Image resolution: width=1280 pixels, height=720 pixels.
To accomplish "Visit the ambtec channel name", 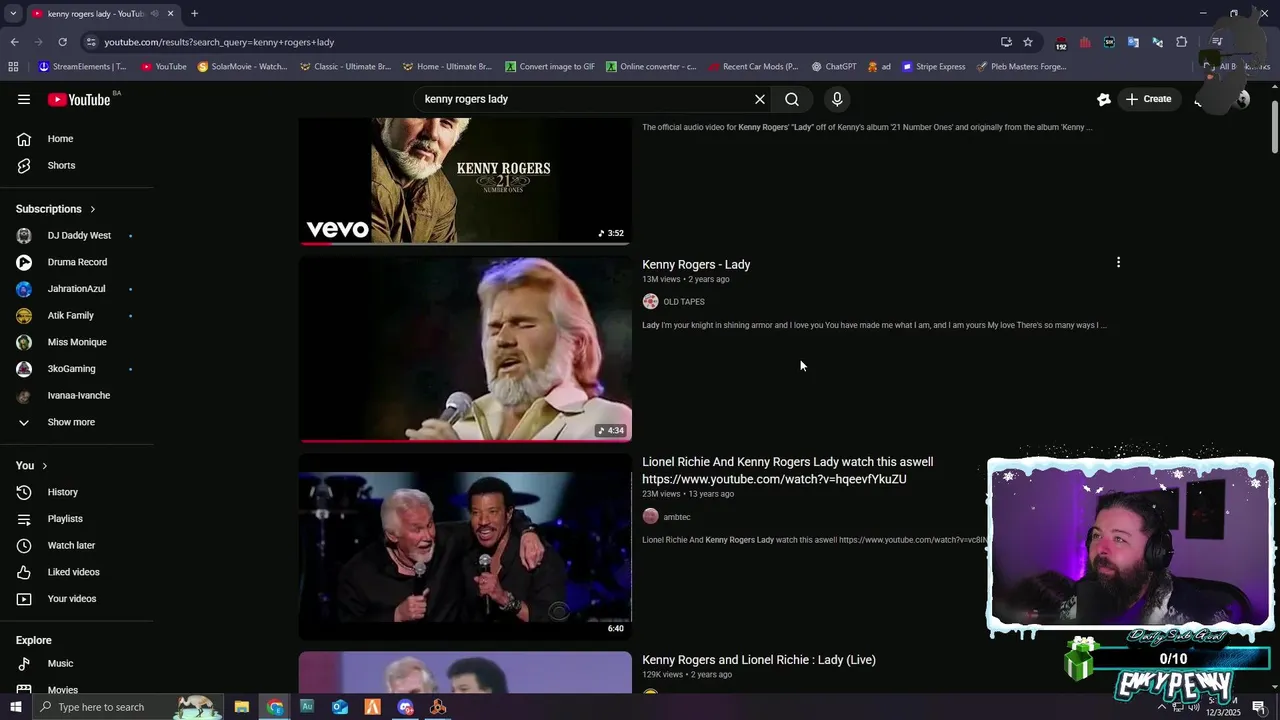I will coord(677,517).
